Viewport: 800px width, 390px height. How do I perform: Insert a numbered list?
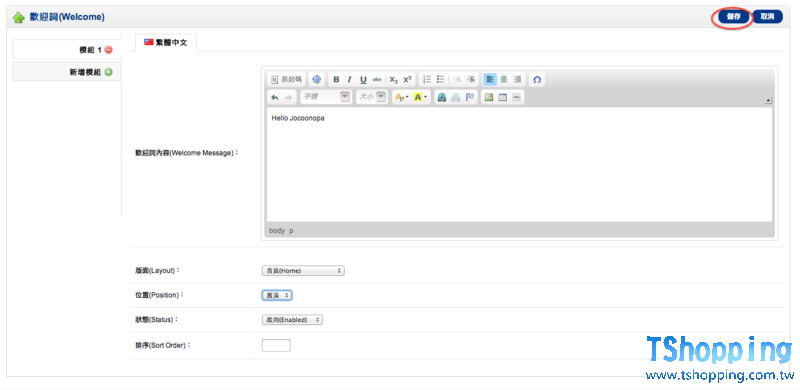427,80
